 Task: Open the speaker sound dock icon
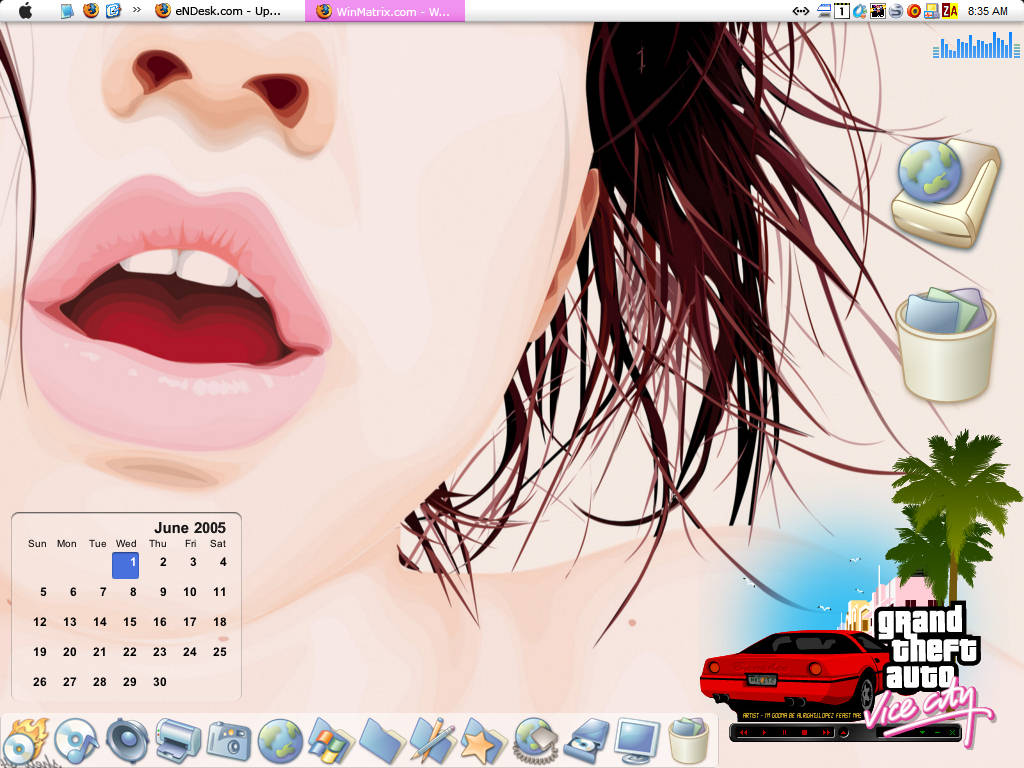[x=127, y=740]
